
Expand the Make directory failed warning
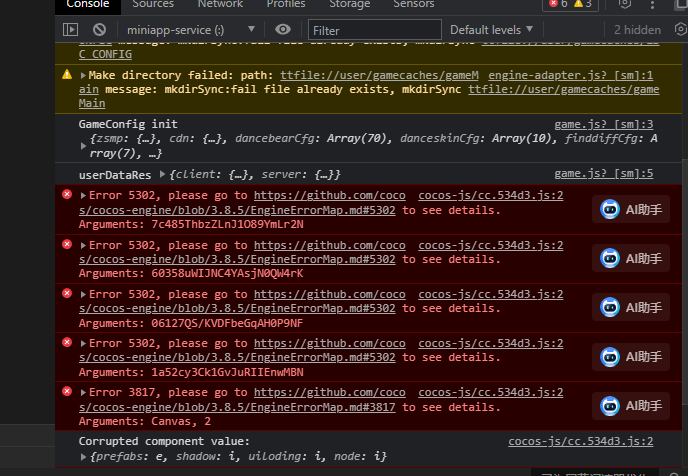point(83,75)
